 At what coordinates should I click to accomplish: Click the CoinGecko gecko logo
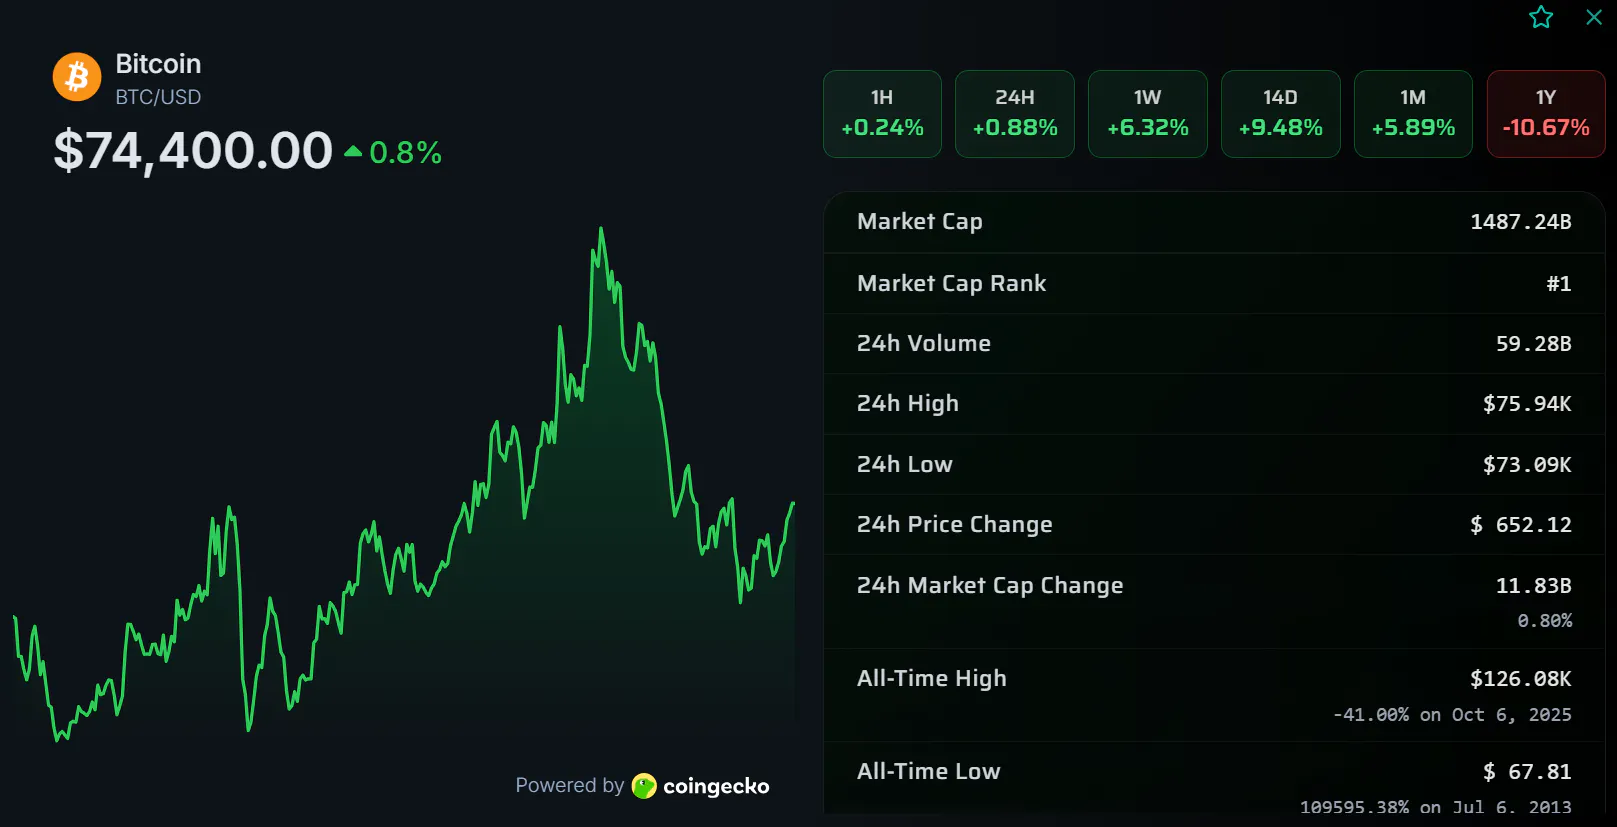(x=644, y=786)
